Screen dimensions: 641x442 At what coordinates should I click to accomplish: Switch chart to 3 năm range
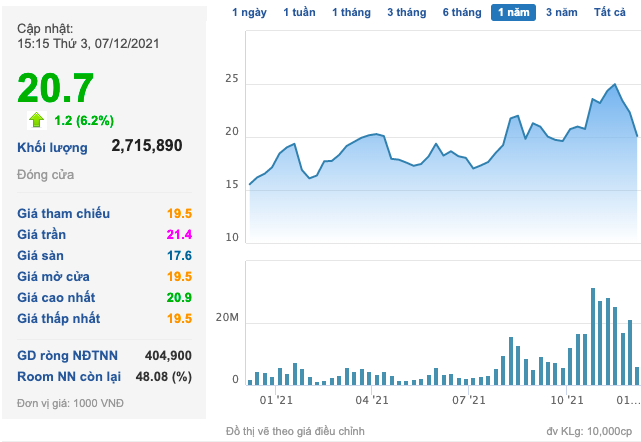point(562,12)
